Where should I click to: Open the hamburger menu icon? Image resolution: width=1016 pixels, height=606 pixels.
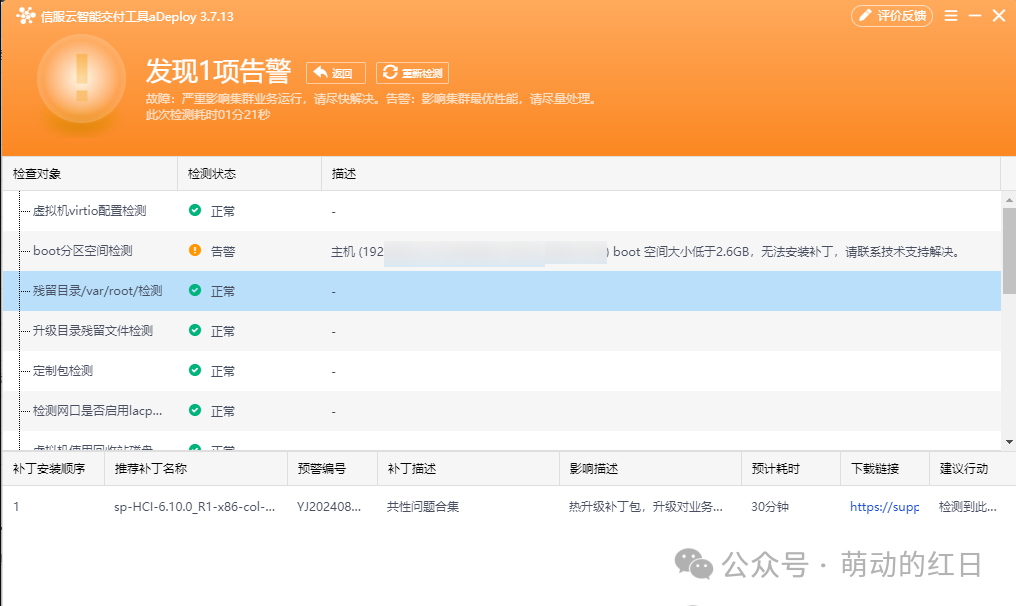pos(951,16)
